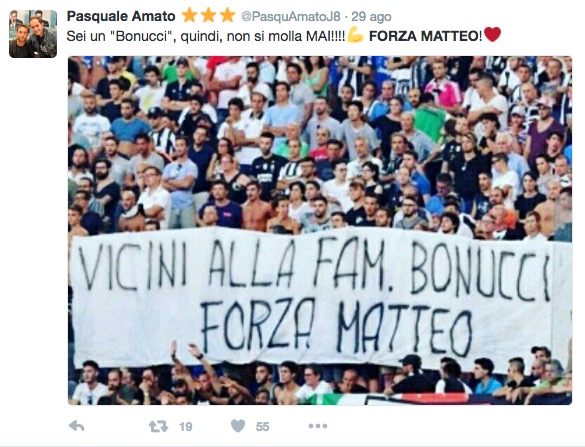Click the like count 55
The height and width of the screenshot is (447, 585).
[x=262, y=426]
